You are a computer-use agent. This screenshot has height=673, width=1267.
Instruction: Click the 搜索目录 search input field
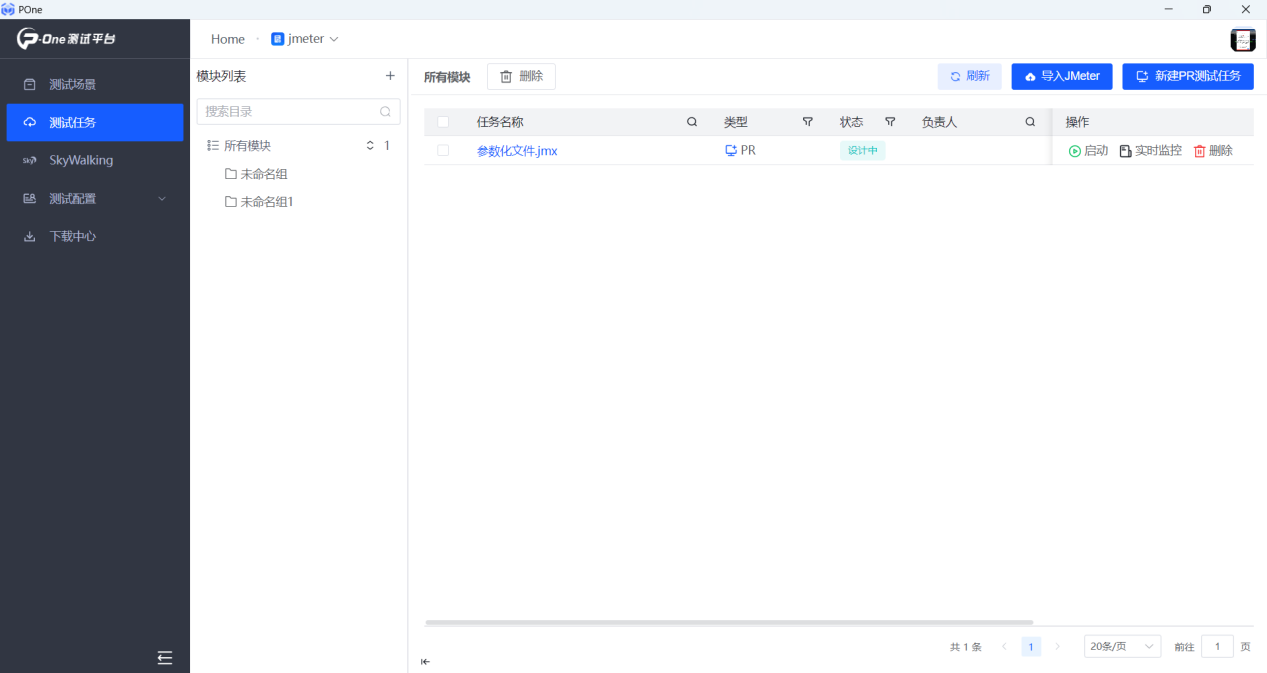290,112
